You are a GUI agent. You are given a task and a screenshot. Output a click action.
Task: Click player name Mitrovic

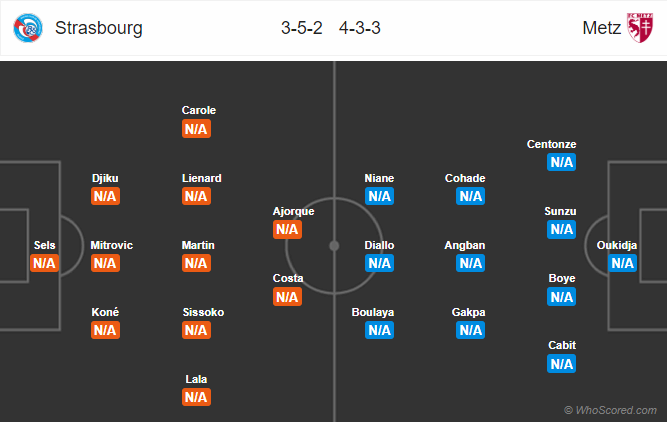click(x=111, y=245)
